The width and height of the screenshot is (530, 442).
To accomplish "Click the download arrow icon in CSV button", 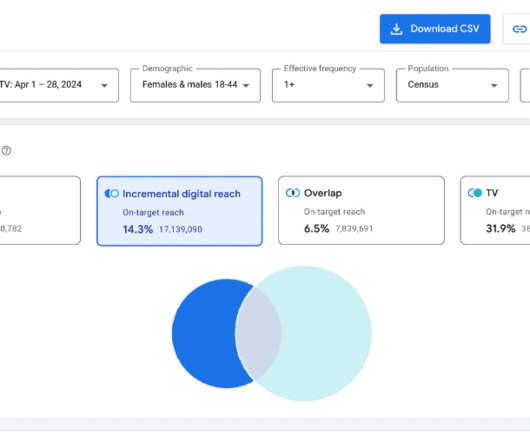I will click(x=396, y=29).
